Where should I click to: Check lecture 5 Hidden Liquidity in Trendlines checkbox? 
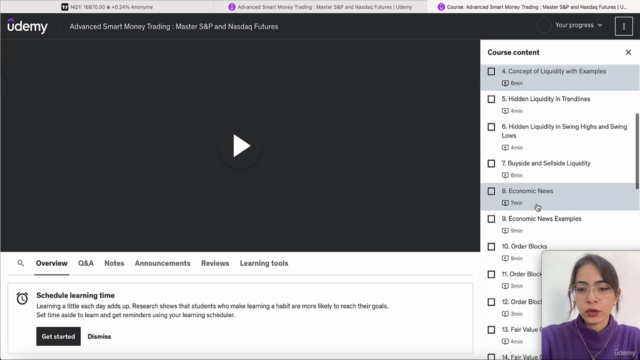point(491,99)
